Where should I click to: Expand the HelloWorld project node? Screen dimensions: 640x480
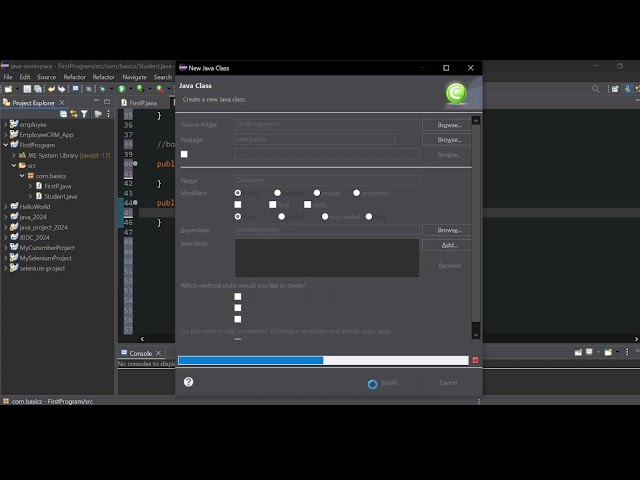(6, 207)
